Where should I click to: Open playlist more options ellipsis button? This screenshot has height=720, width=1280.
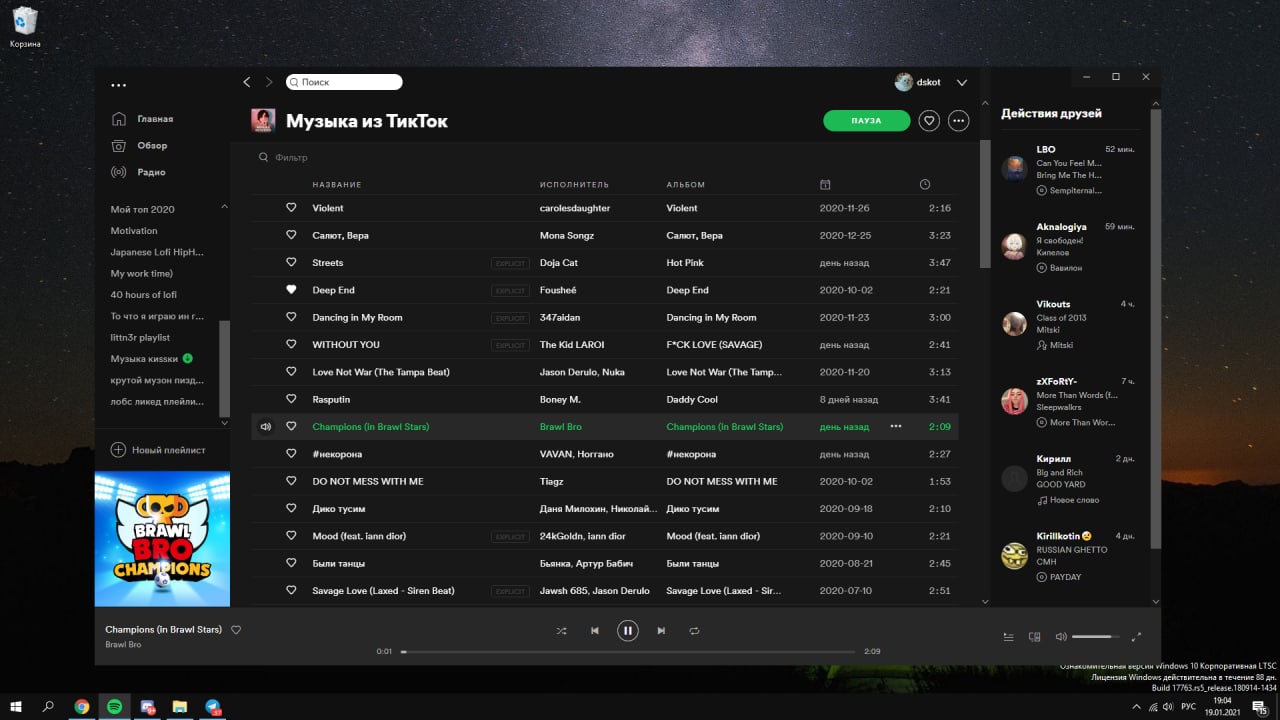(959, 121)
